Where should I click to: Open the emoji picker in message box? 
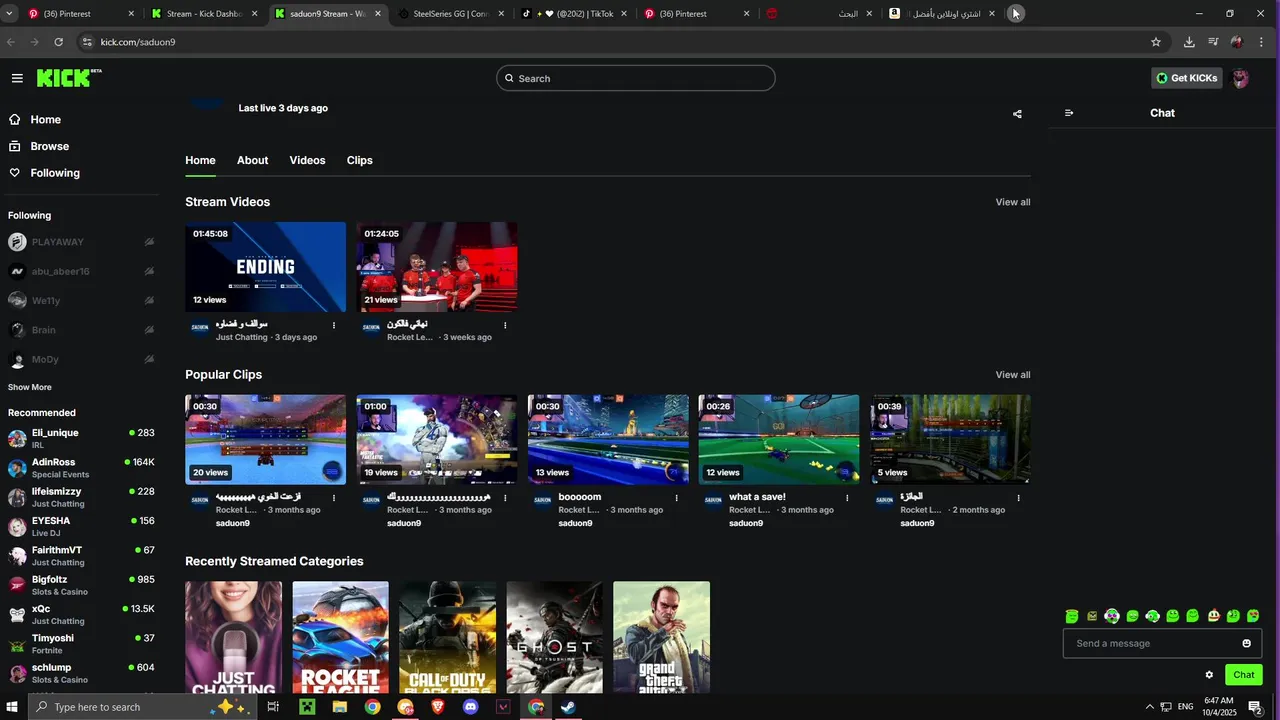pyautogui.click(x=1246, y=643)
